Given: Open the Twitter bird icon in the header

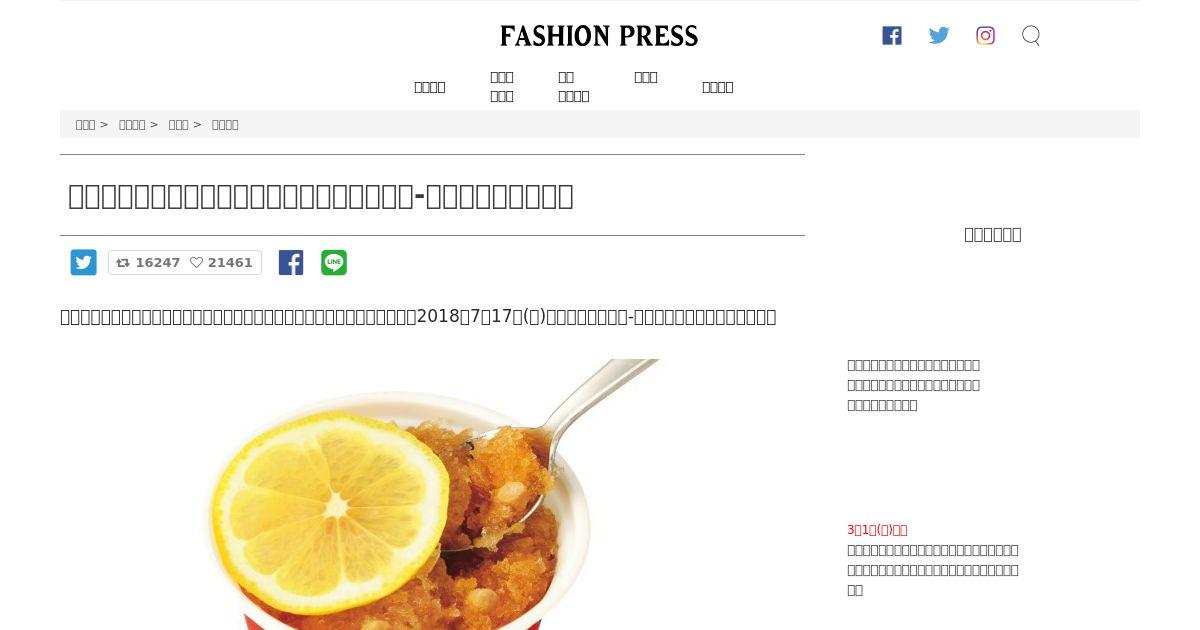Looking at the screenshot, I should click(939, 36).
